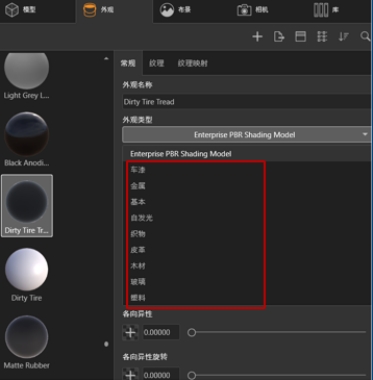The image size is (373, 380).
Task: Choose 车漆 in appearance type list
Action: (138, 170)
